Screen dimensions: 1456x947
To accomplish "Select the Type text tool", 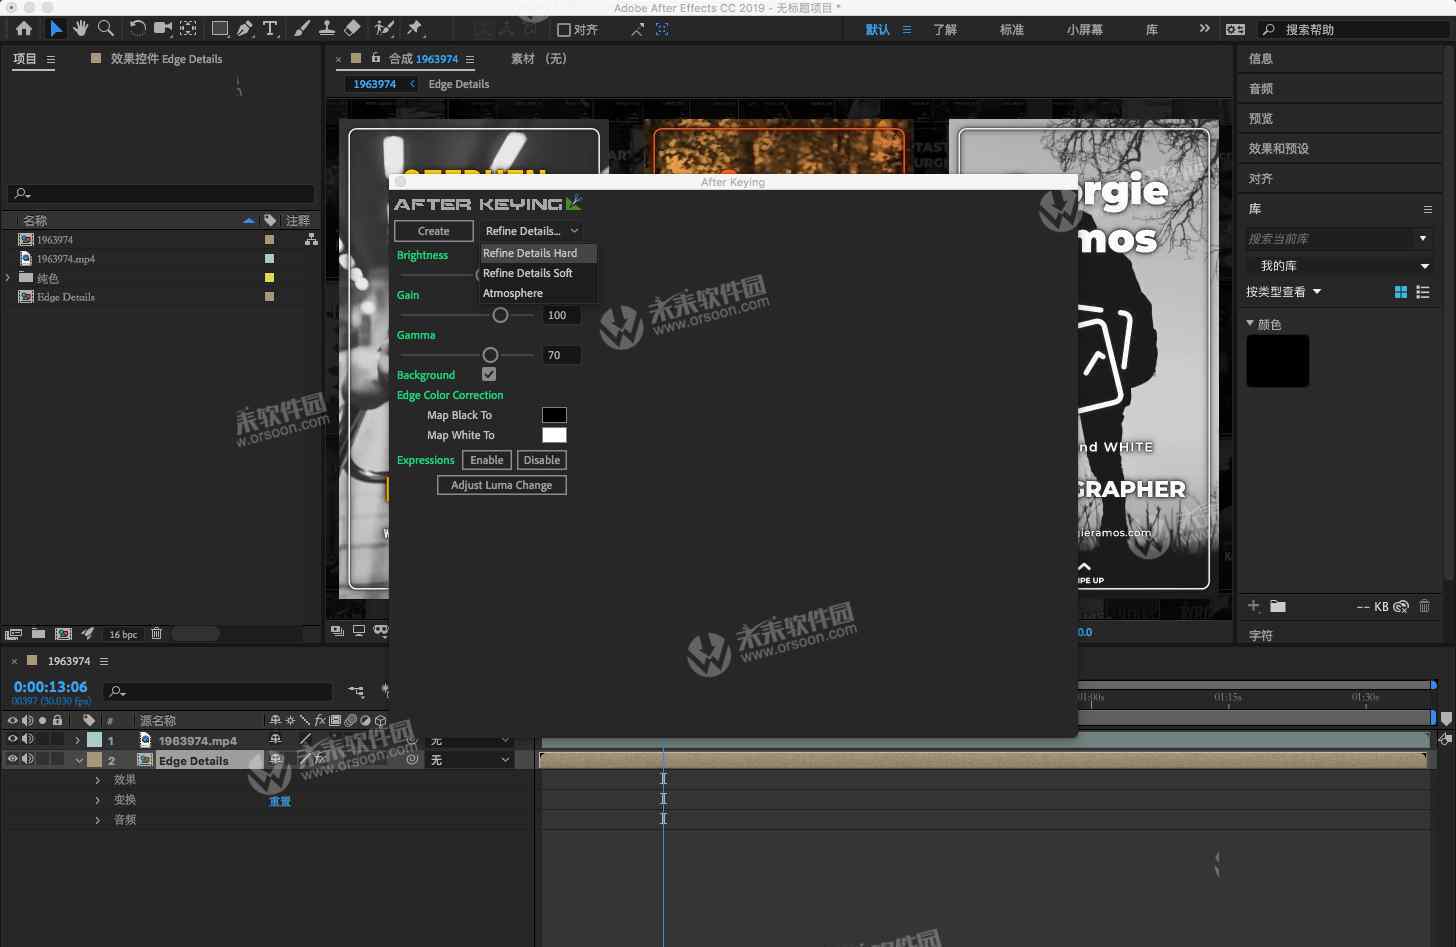I will (270, 29).
